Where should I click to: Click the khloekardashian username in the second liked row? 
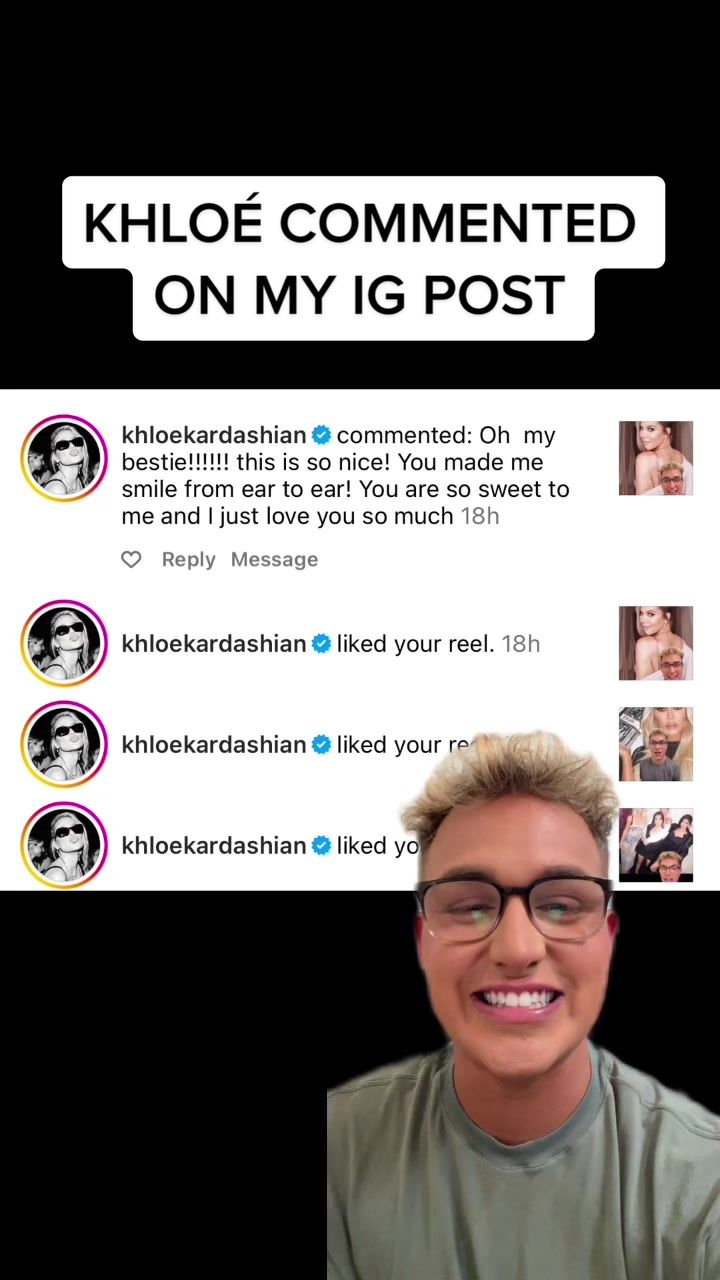click(x=214, y=745)
